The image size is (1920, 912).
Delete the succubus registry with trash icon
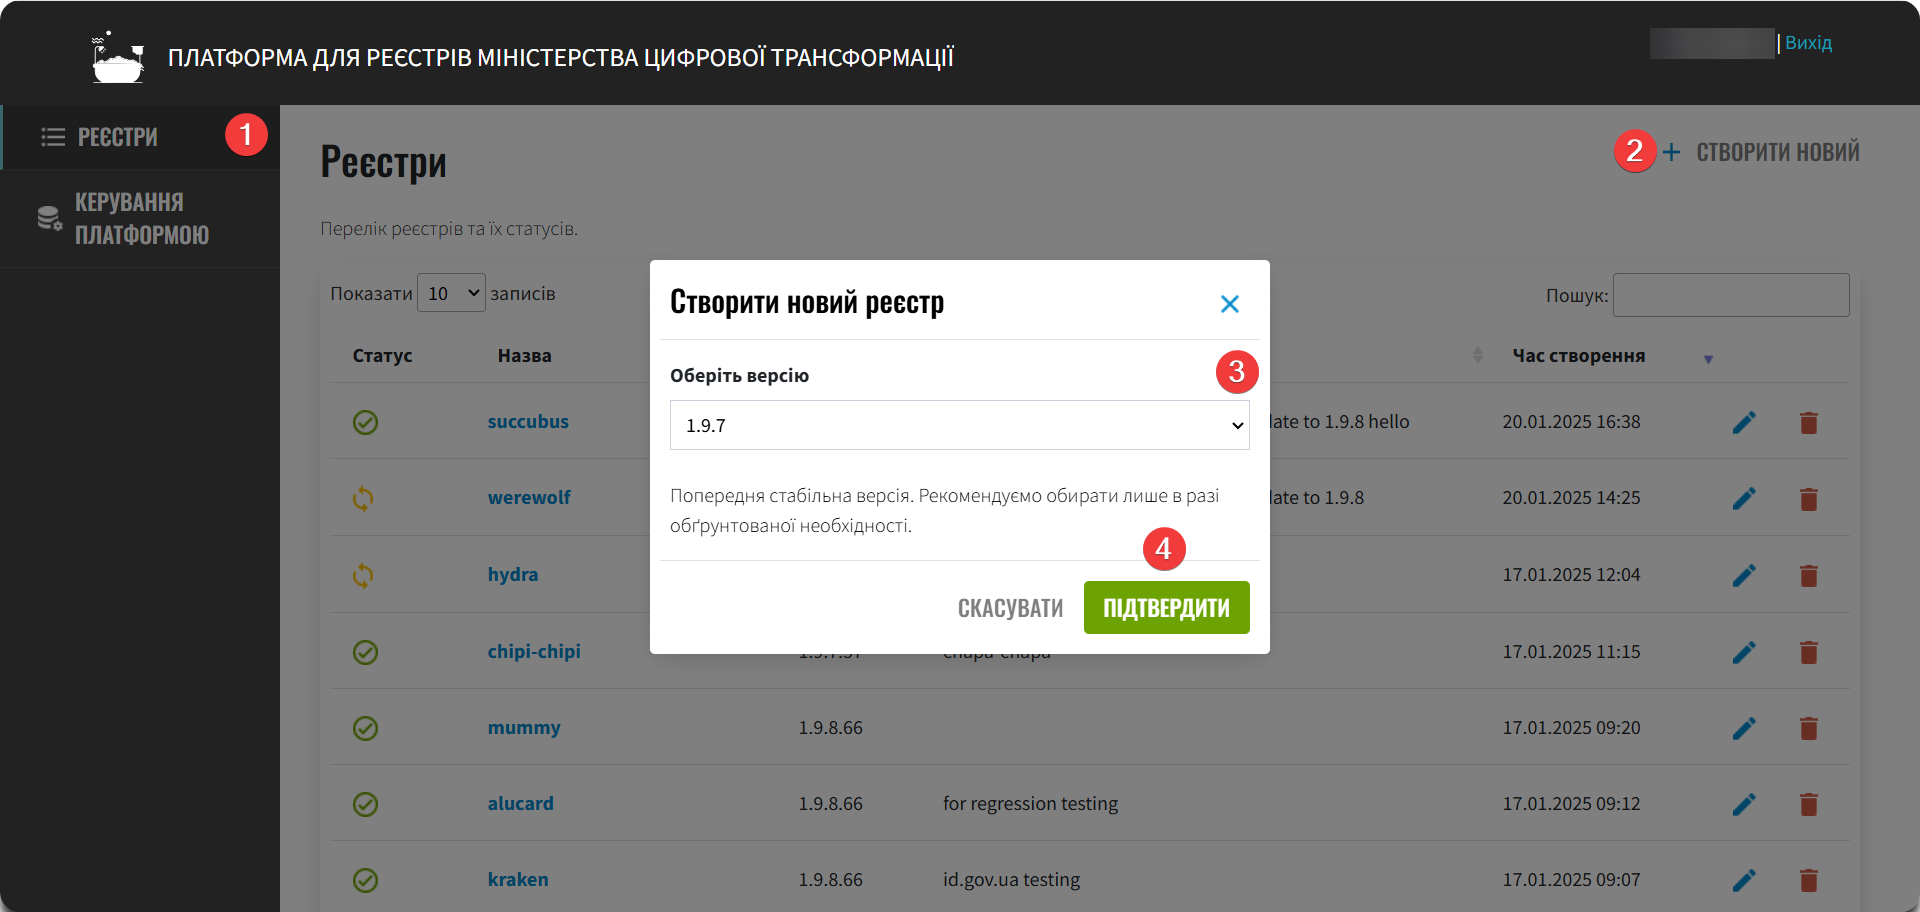pos(1809,423)
